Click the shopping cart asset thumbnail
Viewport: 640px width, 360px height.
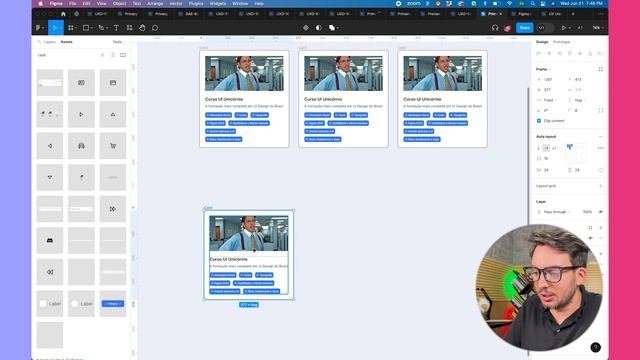click(113, 146)
